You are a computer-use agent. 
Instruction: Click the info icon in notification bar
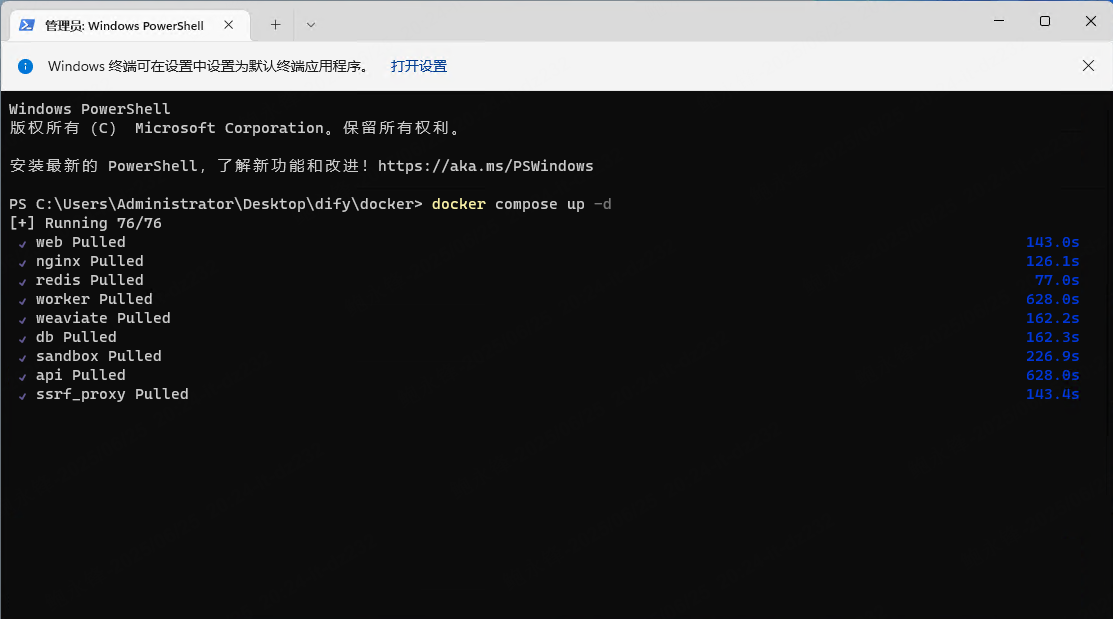26,67
